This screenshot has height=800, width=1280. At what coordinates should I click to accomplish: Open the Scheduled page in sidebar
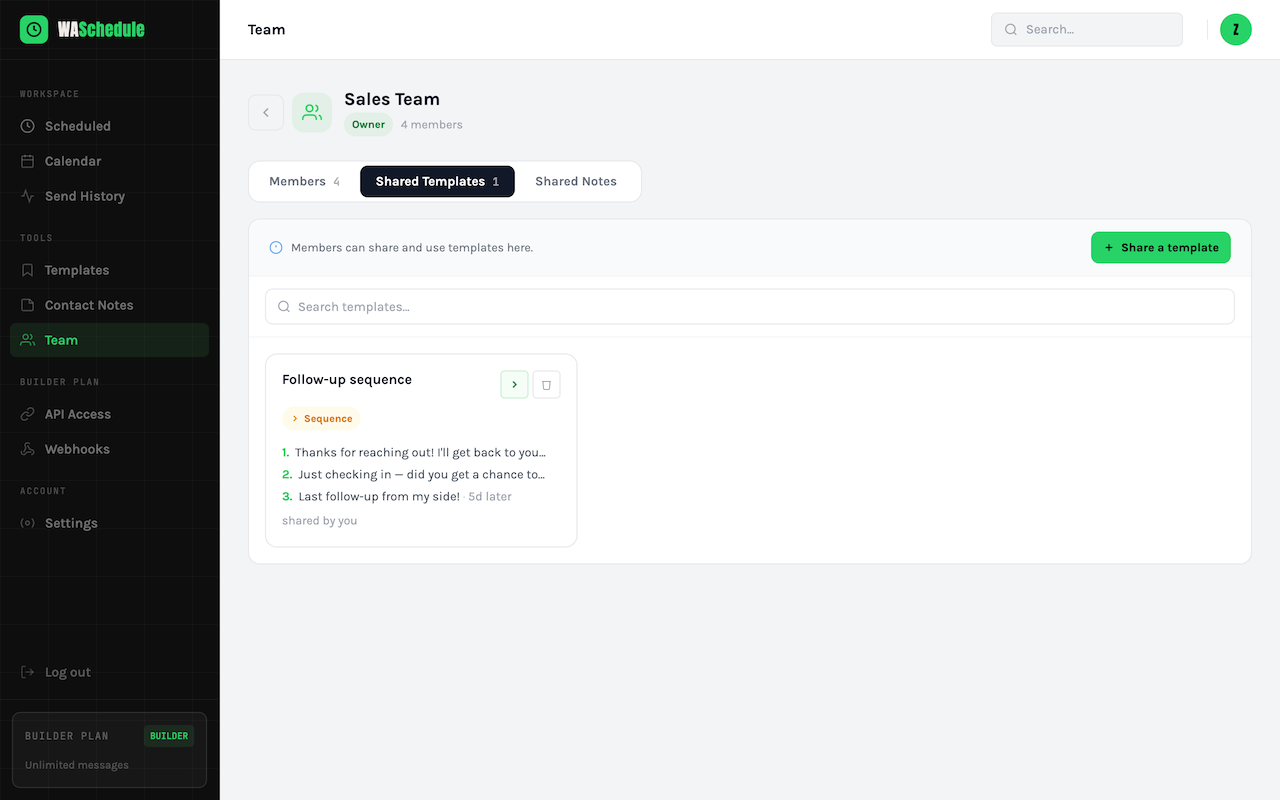[x=77, y=126]
